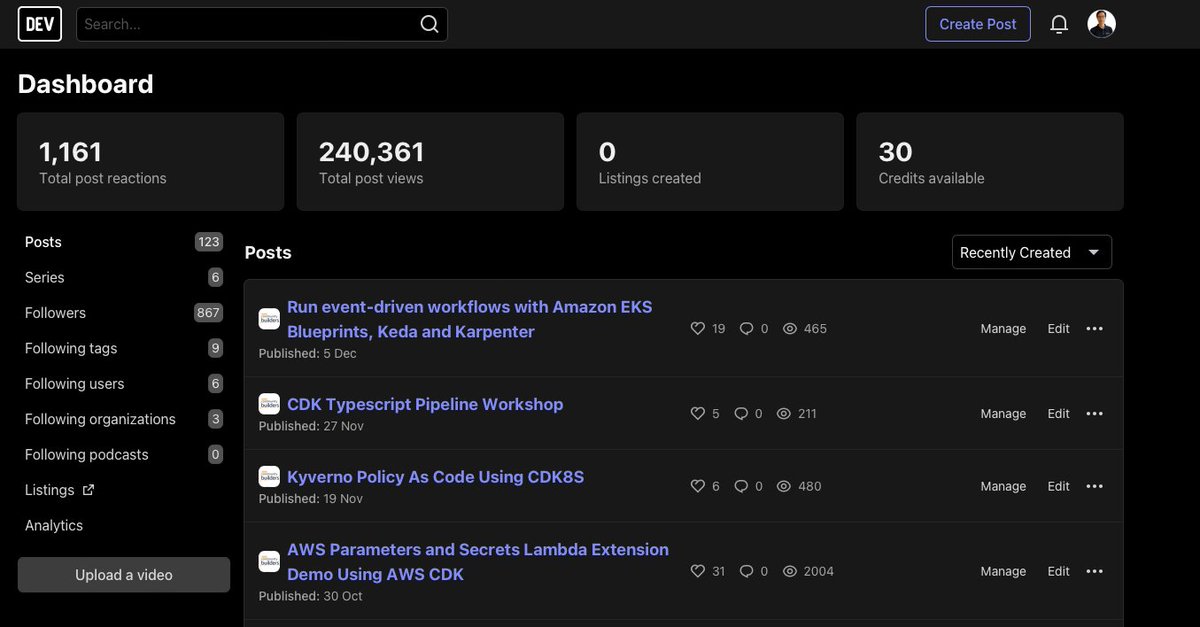Click the comment icon on EKS Blueprints post
1200x627 pixels.
746,328
